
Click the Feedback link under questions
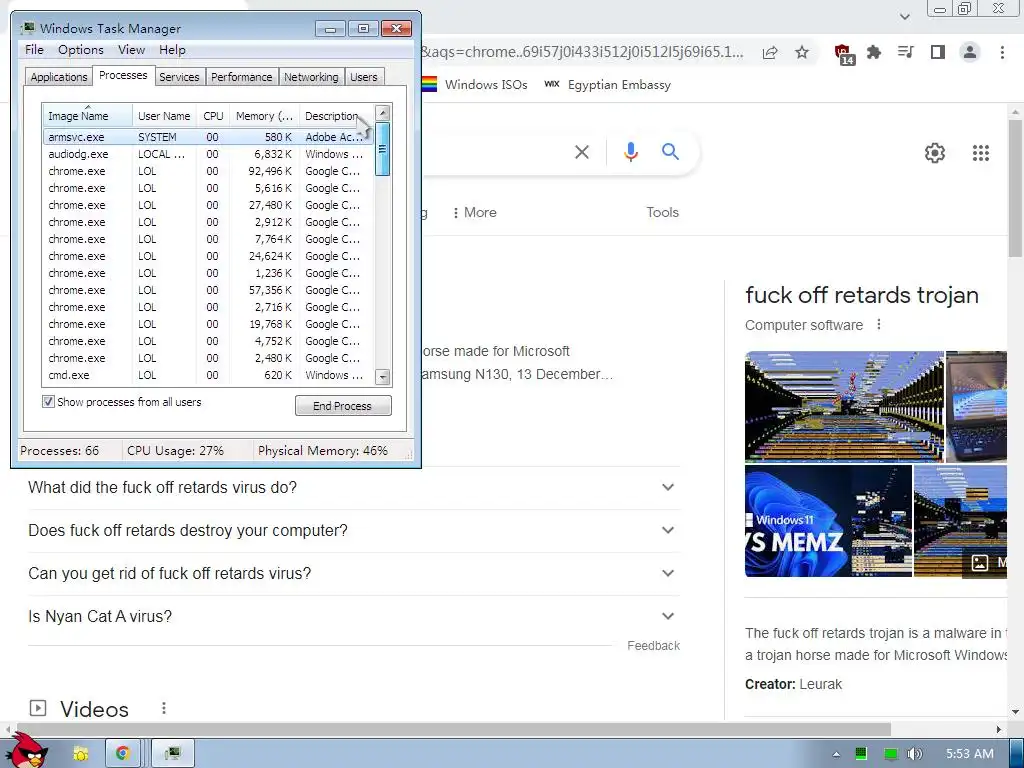(x=653, y=645)
